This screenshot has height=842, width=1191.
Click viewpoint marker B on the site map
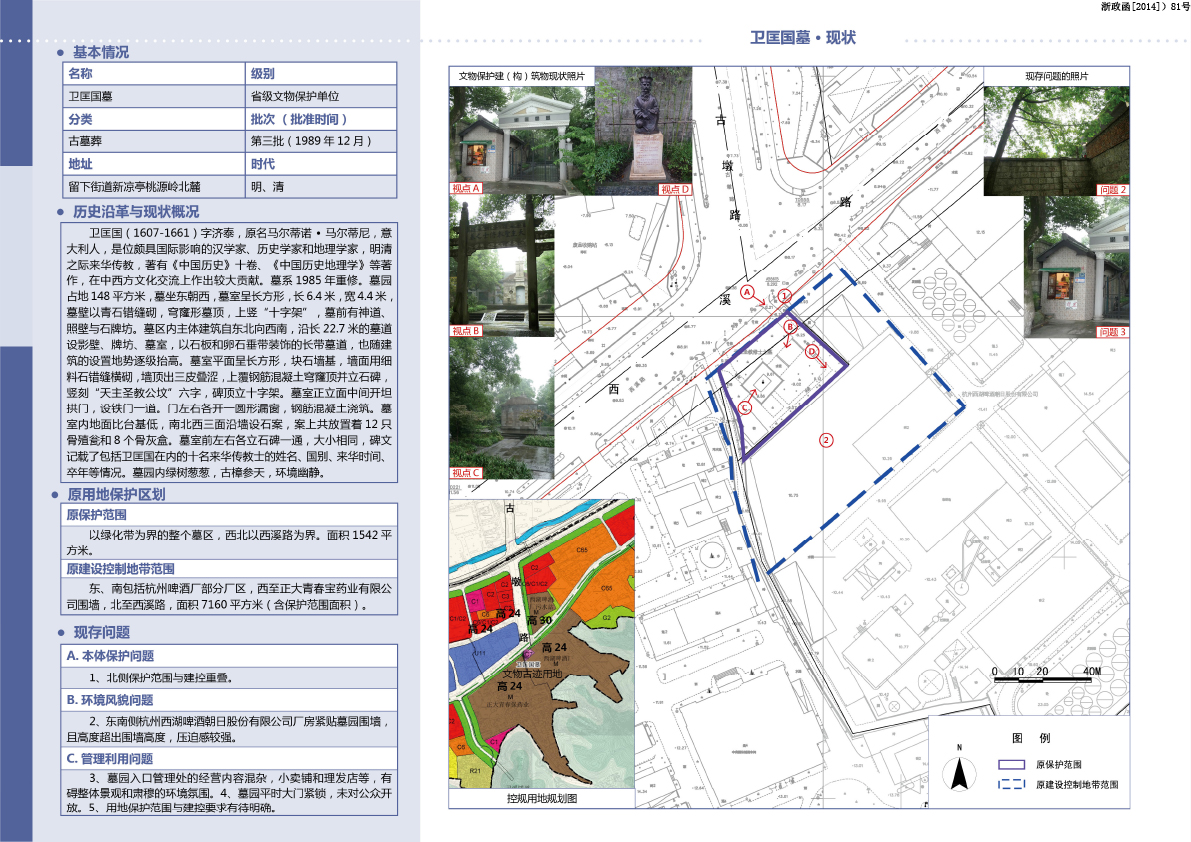click(x=789, y=327)
